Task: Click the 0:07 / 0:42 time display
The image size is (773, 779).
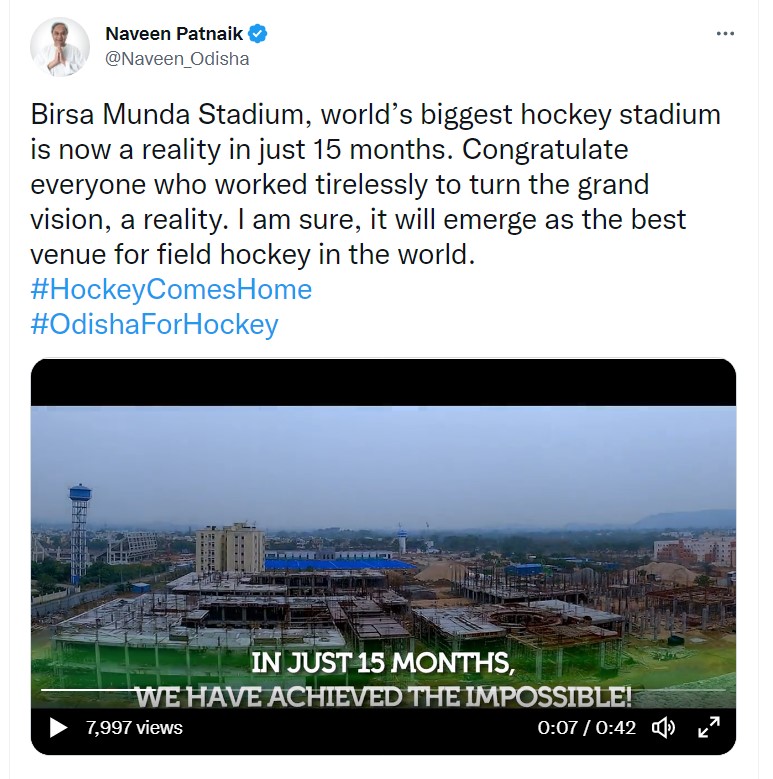Action: 586,728
